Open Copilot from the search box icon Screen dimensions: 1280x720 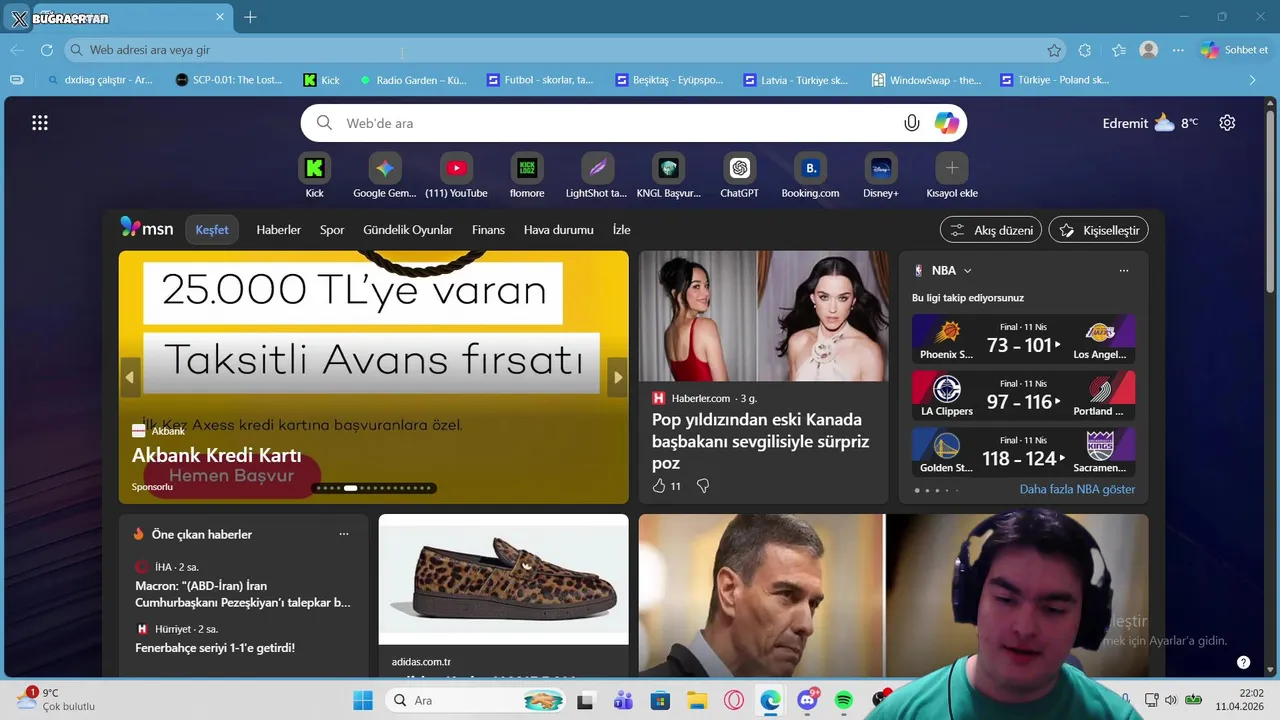click(x=946, y=123)
